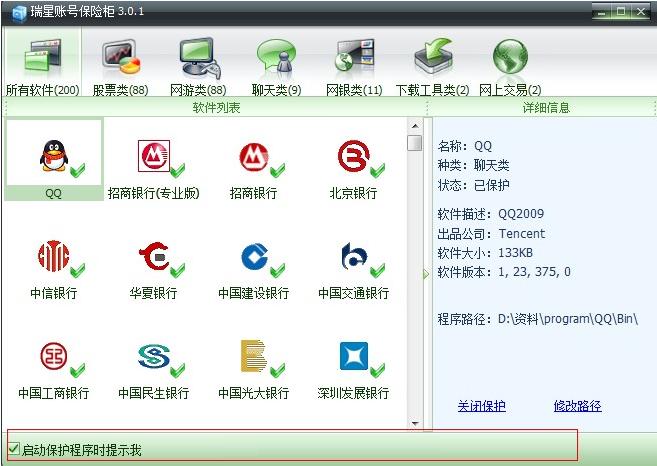
Task: Click the software list scrollbar thumb
Action: pyautogui.click(x=415, y=142)
